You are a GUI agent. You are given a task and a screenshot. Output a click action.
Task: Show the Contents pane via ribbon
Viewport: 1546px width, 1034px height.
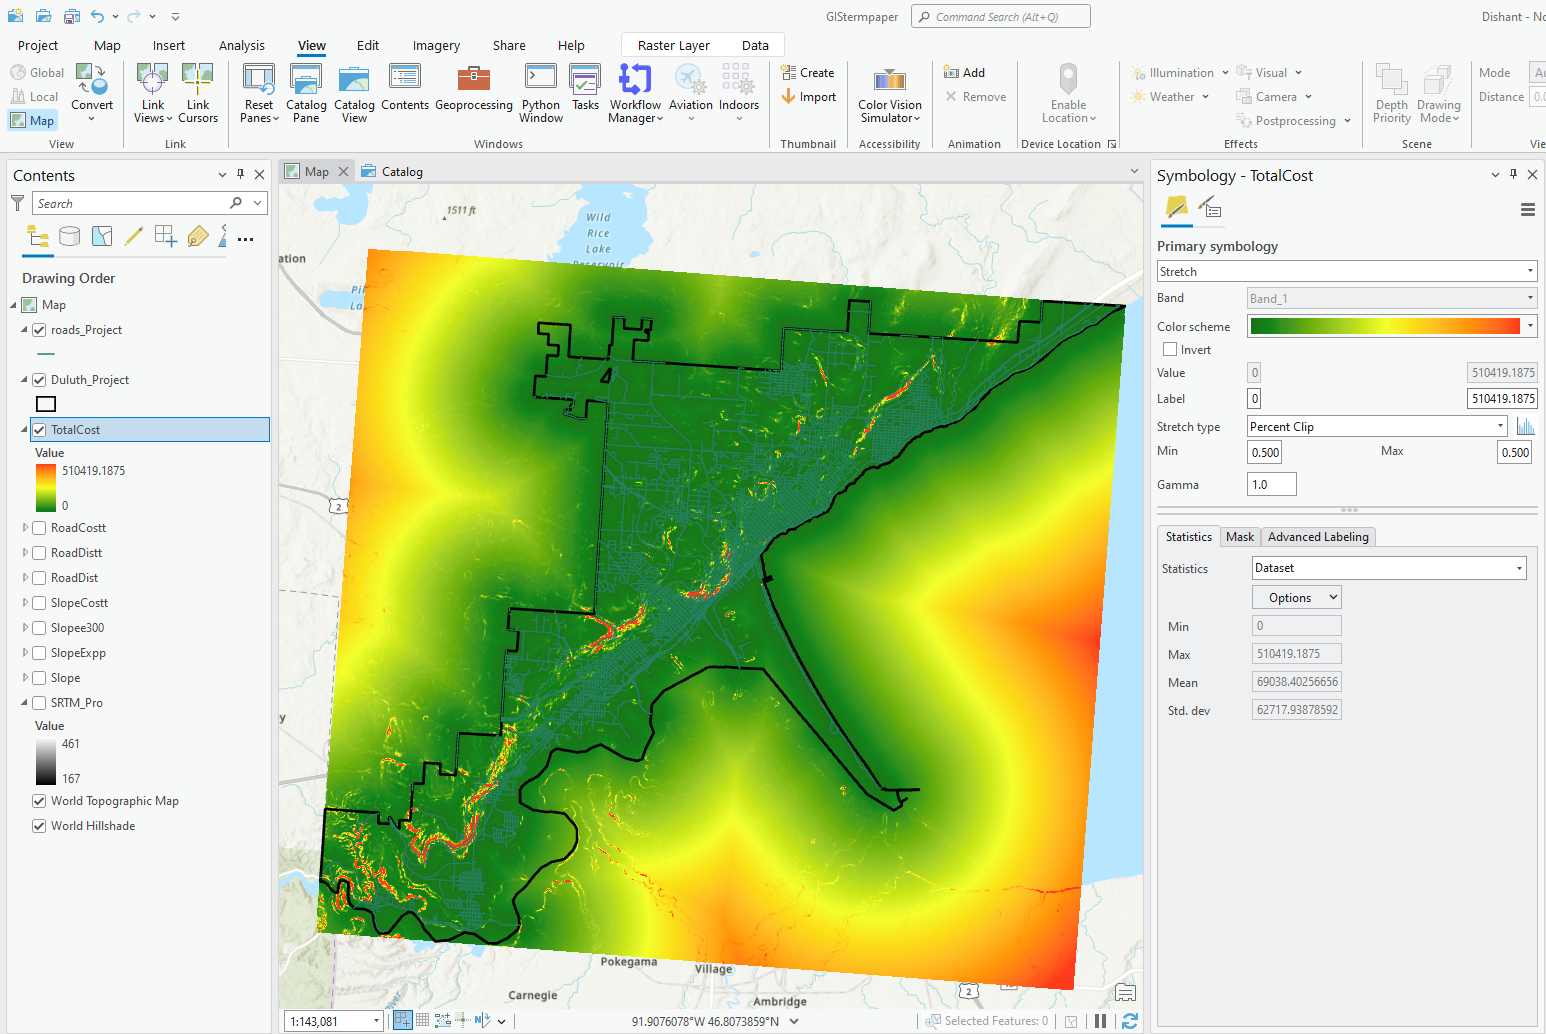click(x=405, y=87)
